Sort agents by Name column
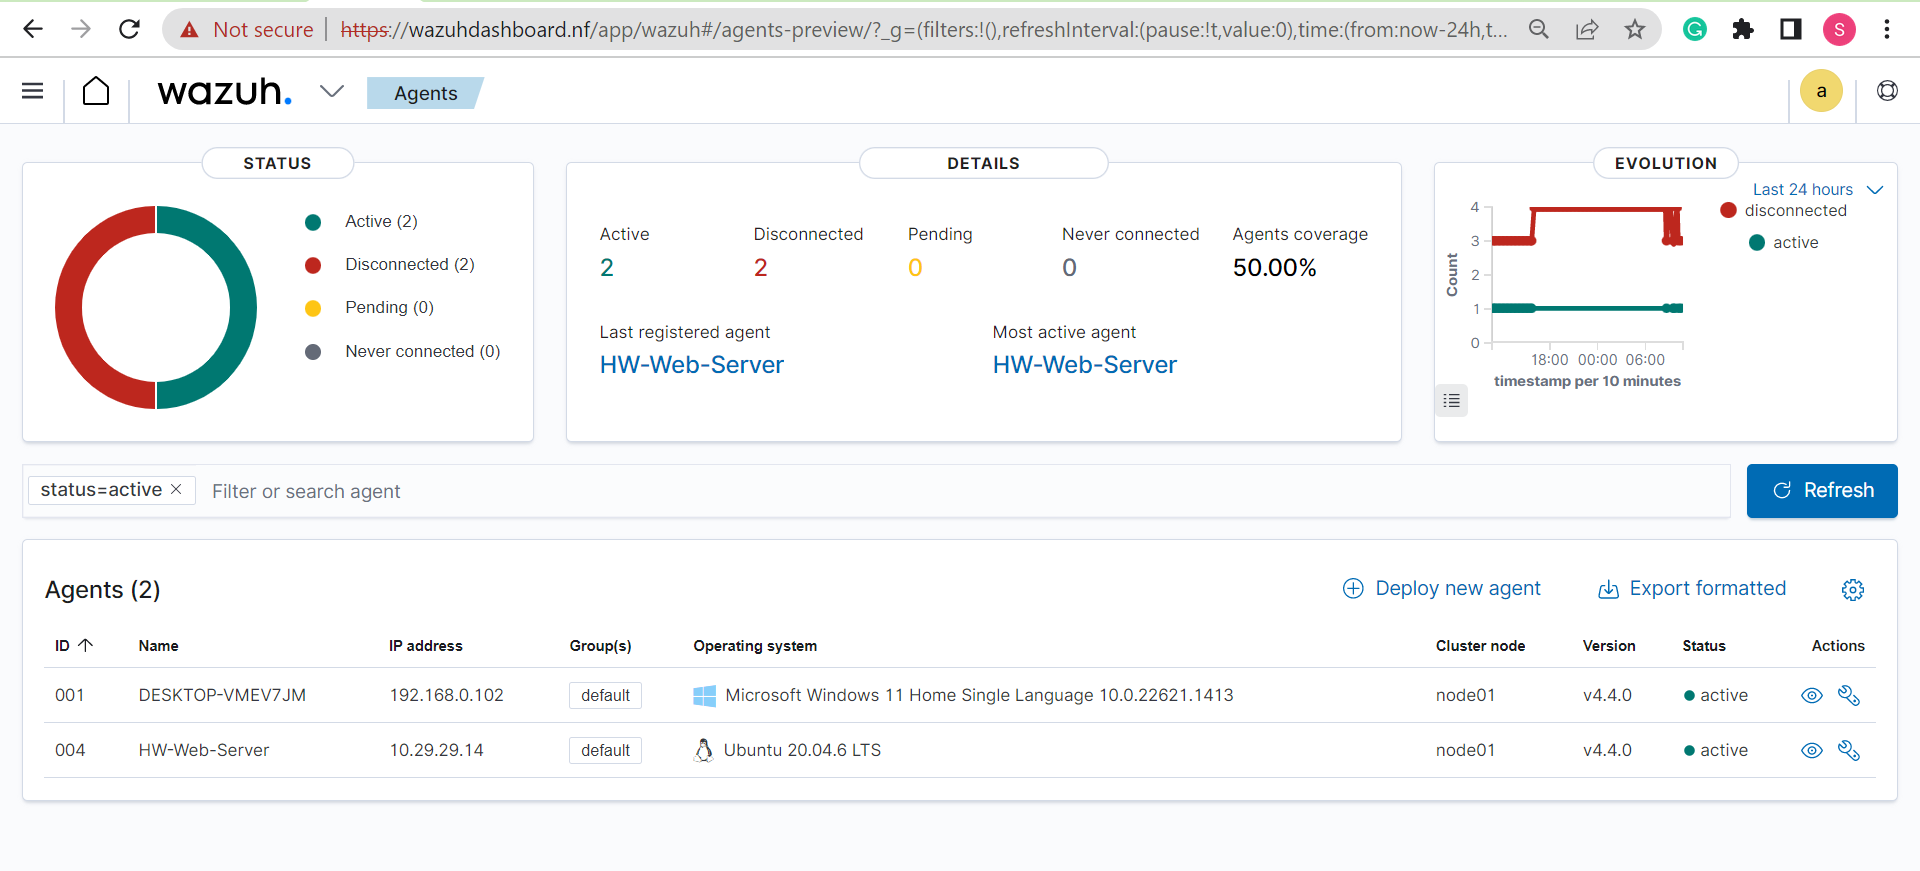This screenshot has width=1920, height=871. click(x=159, y=646)
